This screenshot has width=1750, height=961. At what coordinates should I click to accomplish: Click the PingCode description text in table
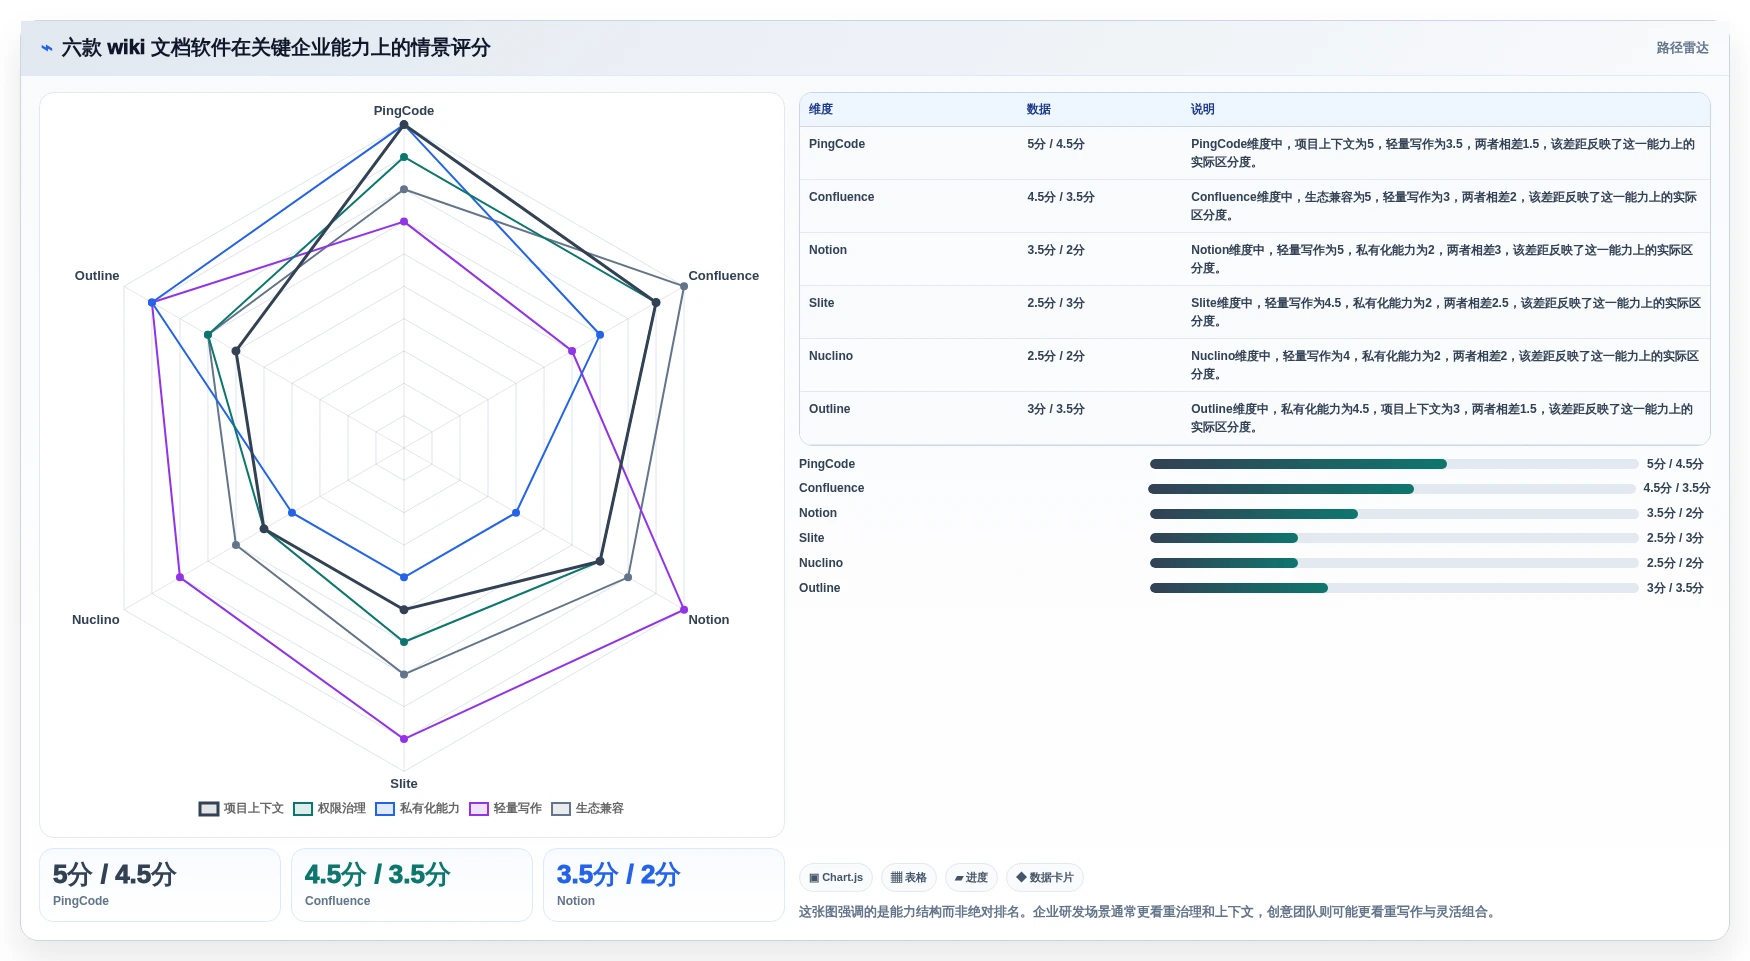coord(1443,153)
